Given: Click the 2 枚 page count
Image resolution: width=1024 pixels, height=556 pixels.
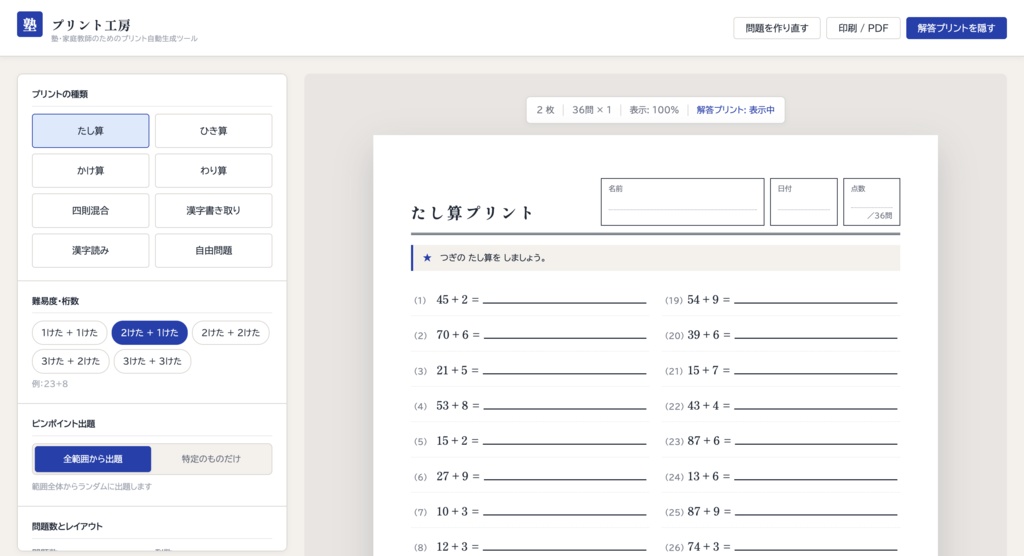Looking at the screenshot, I should (545, 110).
